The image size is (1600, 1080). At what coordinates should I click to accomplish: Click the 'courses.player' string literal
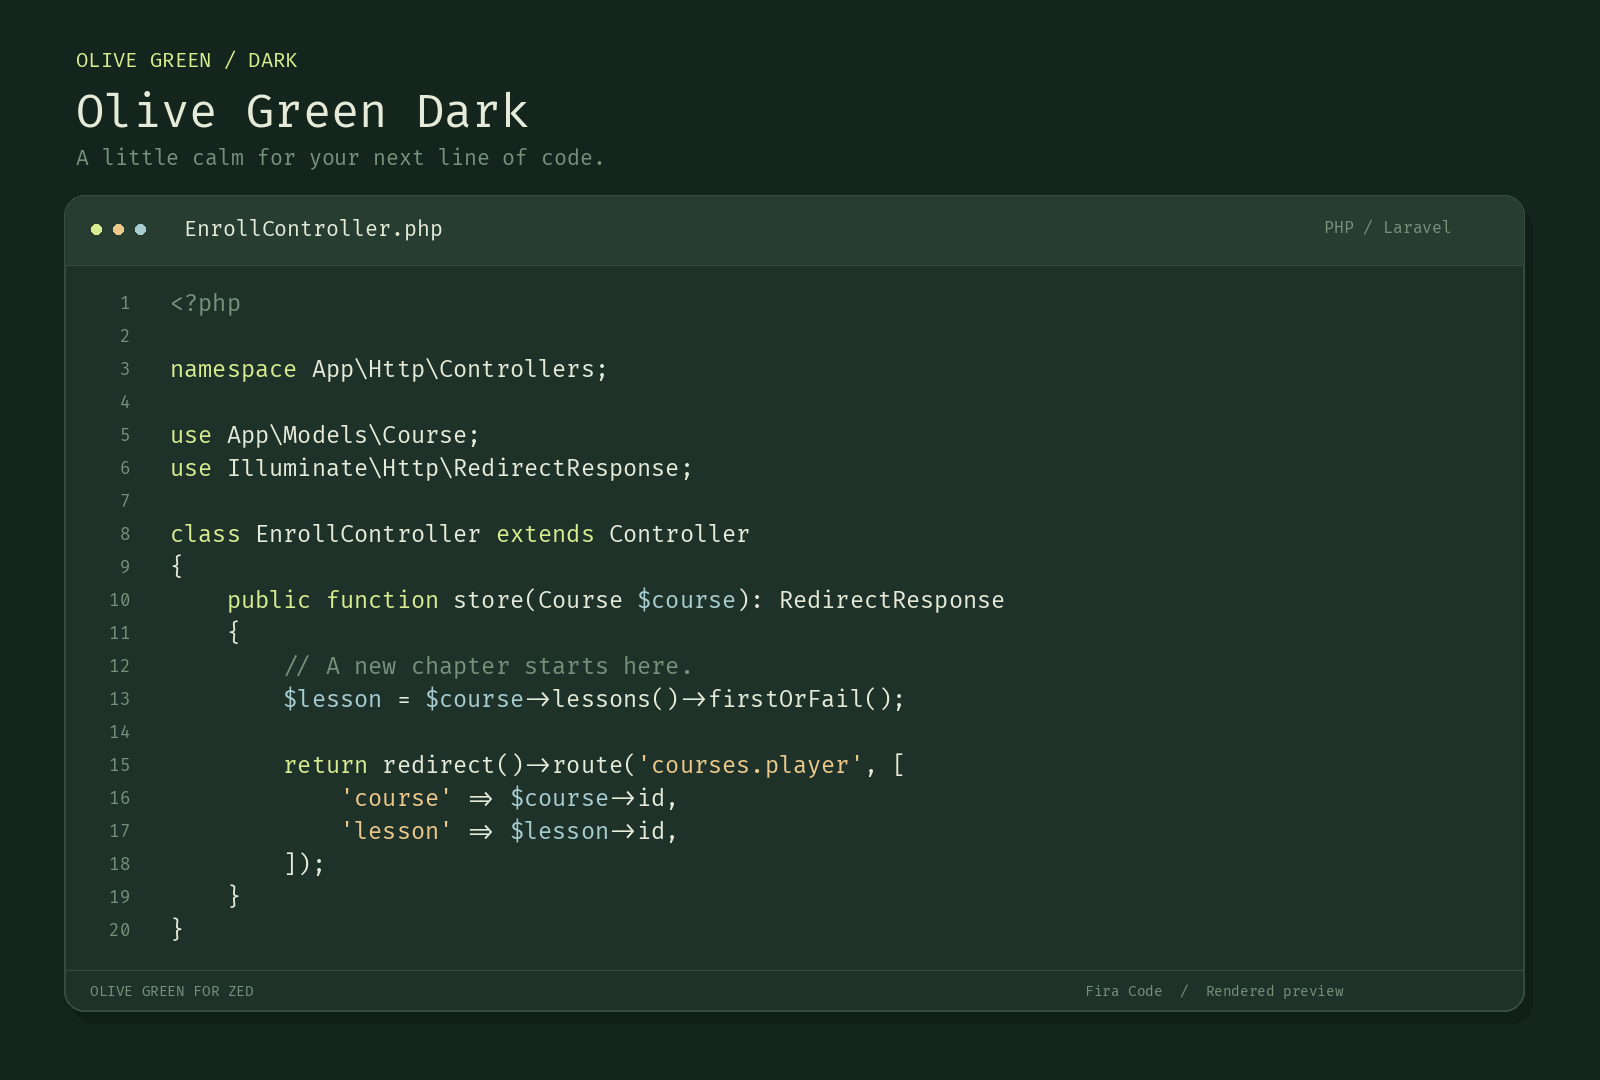click(x=750, y=765)
